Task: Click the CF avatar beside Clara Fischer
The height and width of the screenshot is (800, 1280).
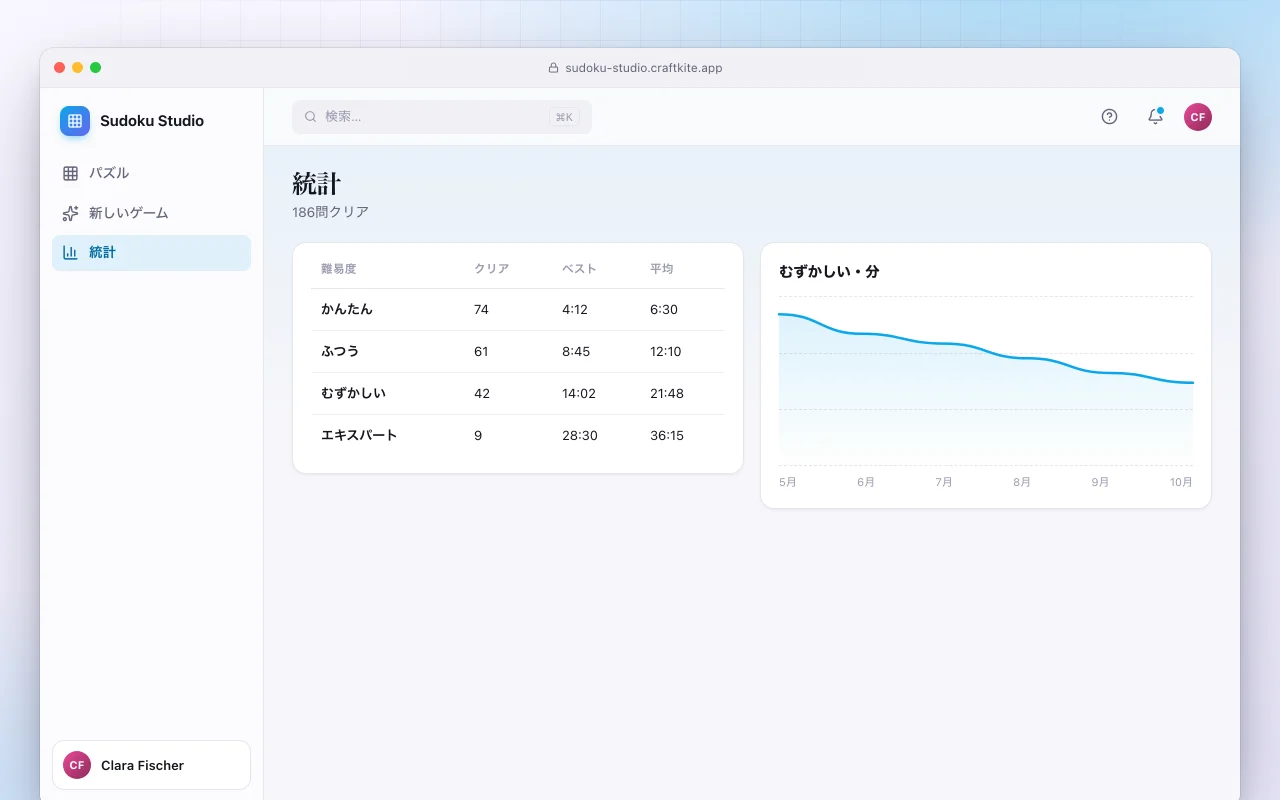Action: tap(77, 765)
